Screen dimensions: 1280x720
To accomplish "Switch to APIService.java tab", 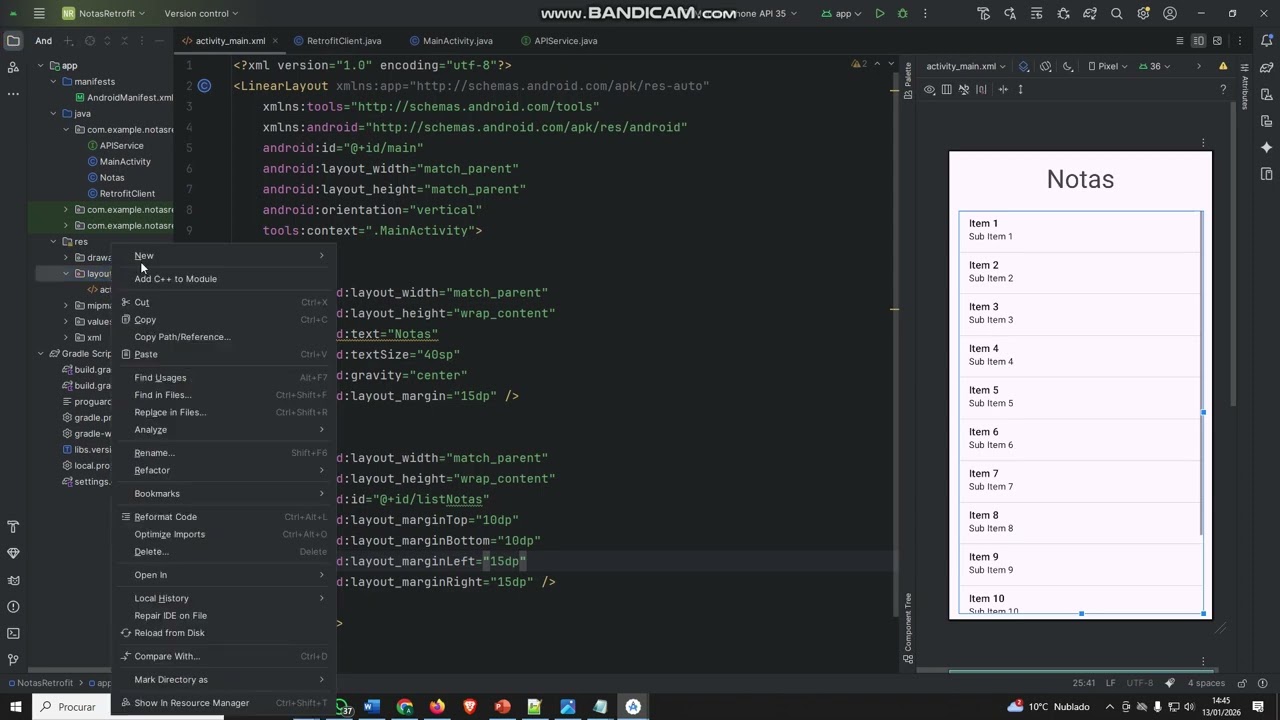I will pyautogui.click(x=558, y=41).
